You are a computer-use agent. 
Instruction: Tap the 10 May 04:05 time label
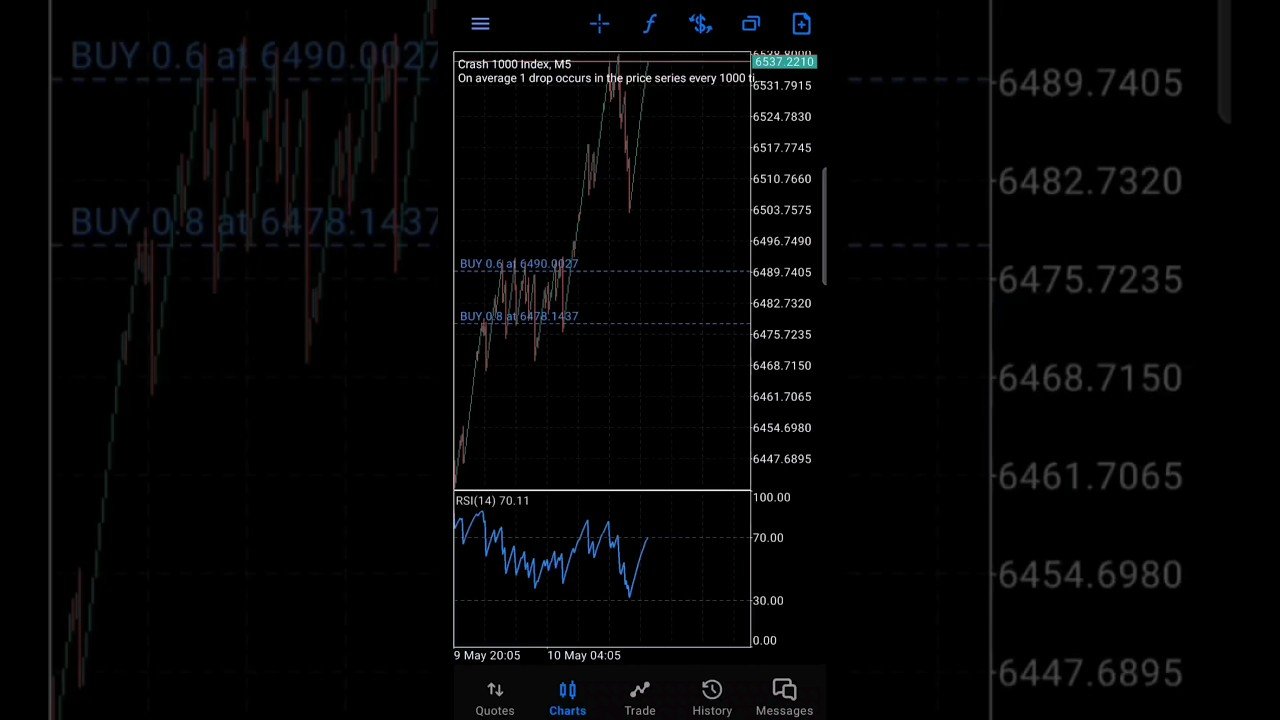coord(584,655)
